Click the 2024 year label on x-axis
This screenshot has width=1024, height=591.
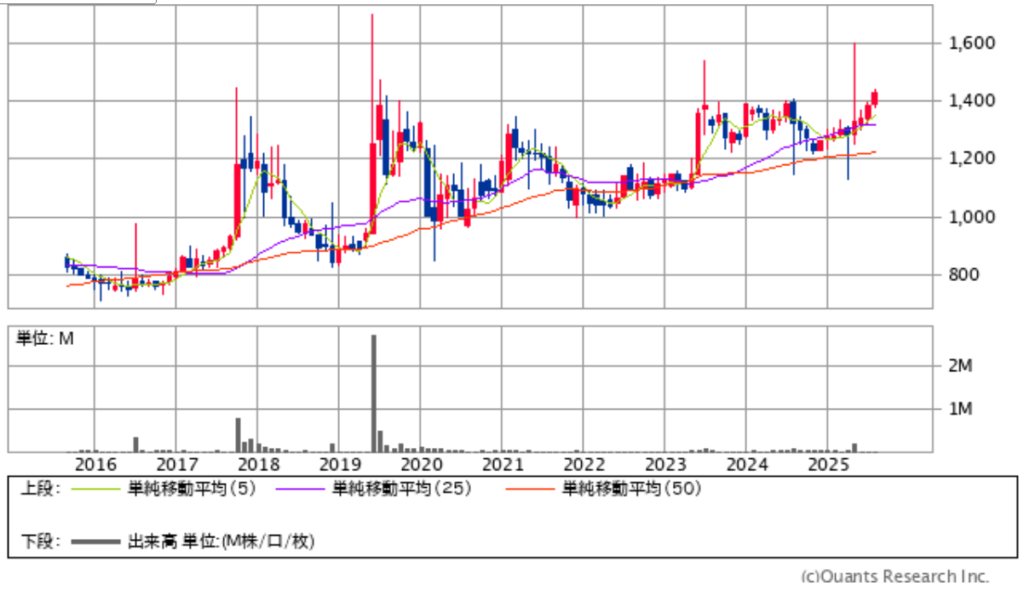[x=747, y=465]
